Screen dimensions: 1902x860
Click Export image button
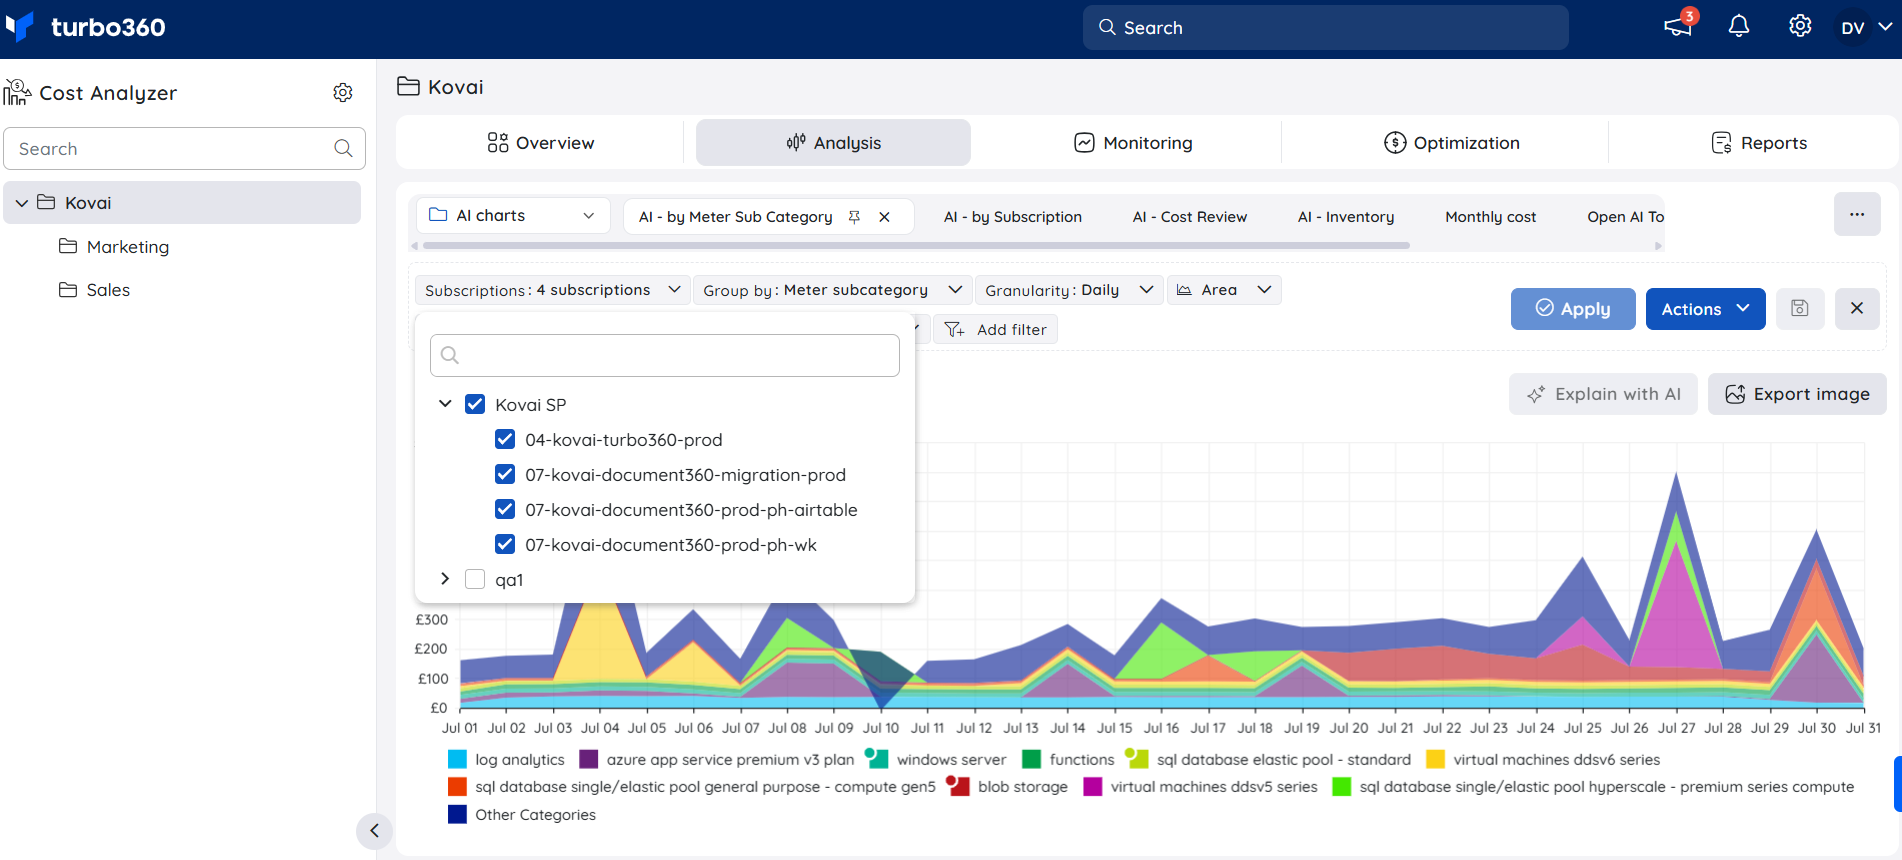[1797, 394]
